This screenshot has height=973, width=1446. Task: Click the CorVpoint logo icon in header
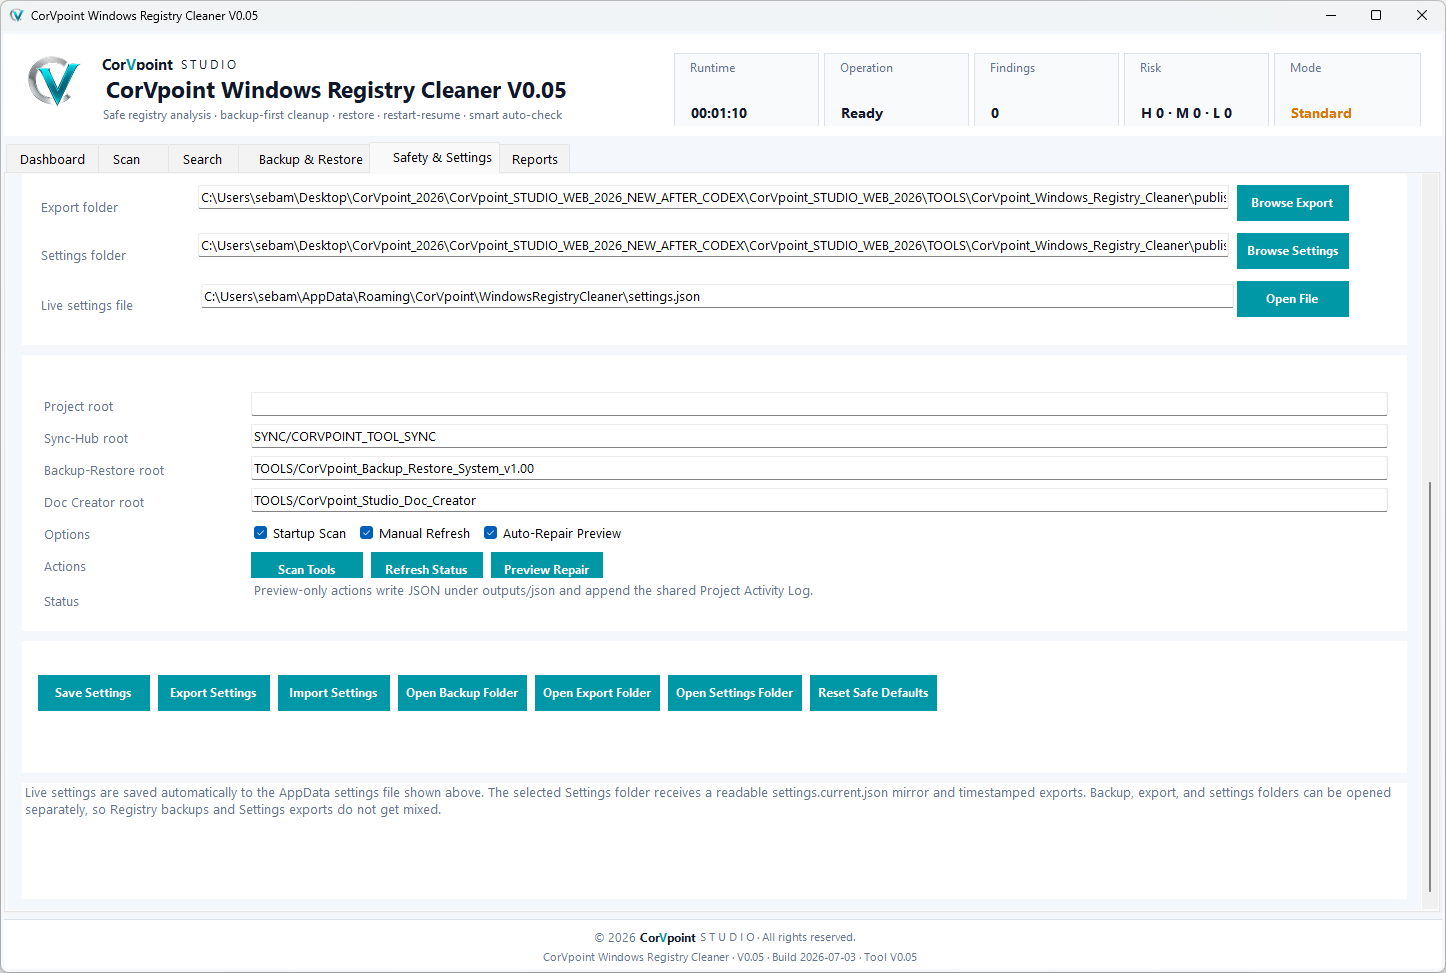54,82
